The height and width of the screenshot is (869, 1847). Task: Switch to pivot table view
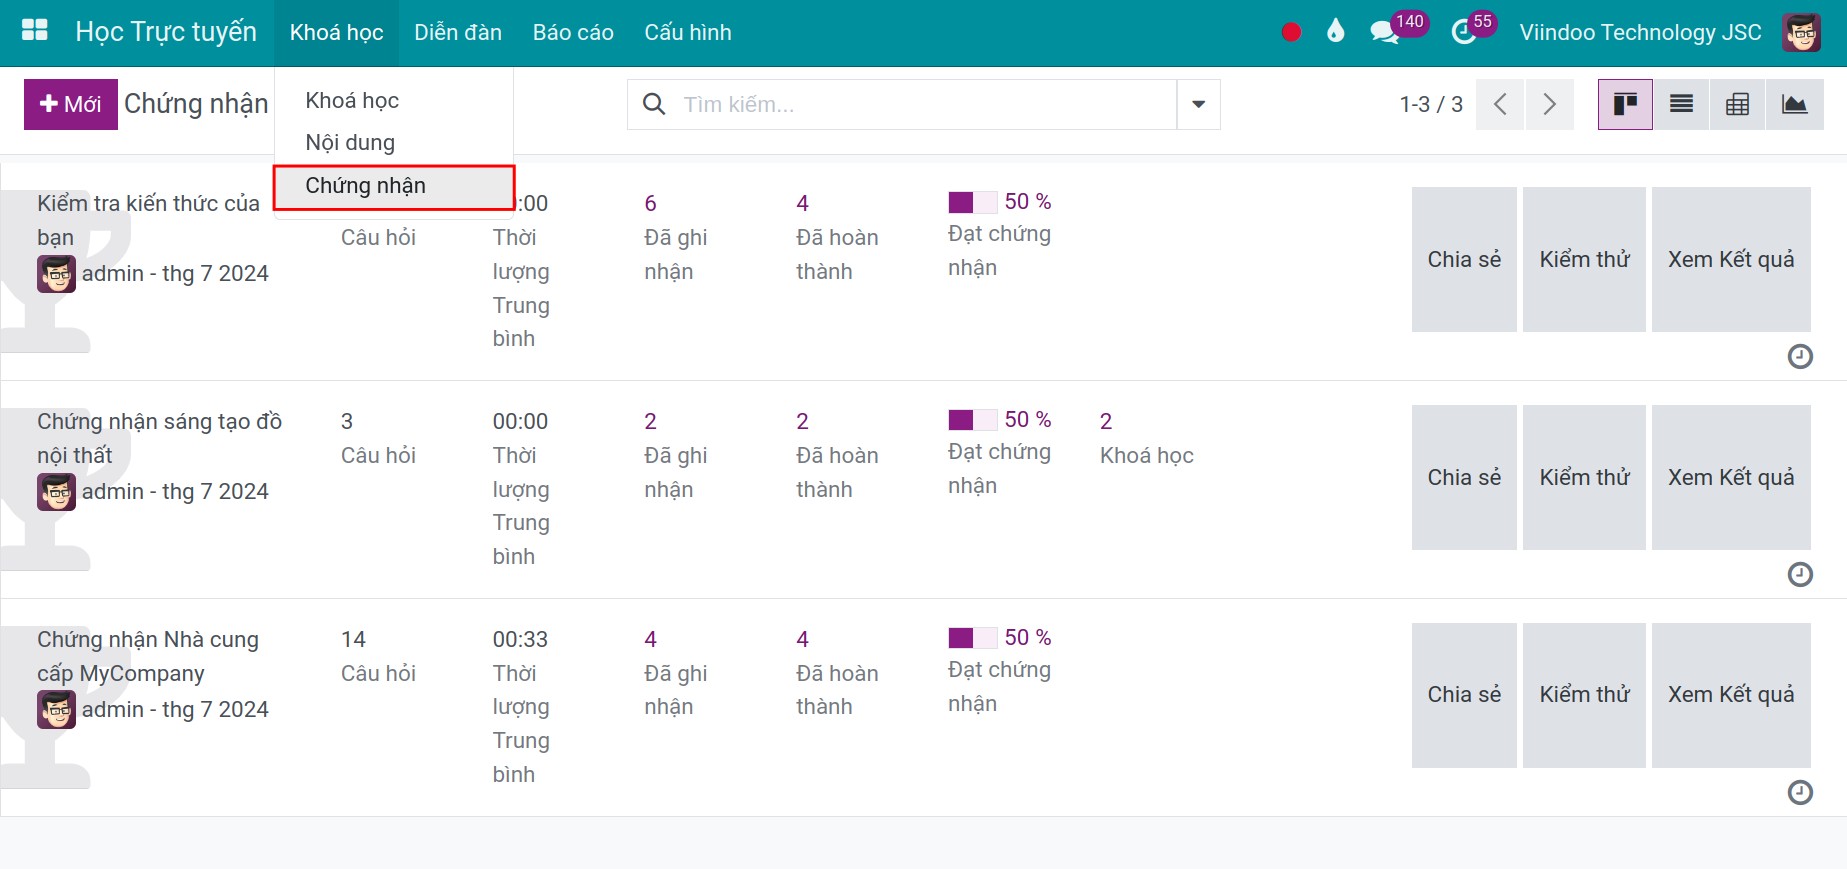(x=1737, y=104)
